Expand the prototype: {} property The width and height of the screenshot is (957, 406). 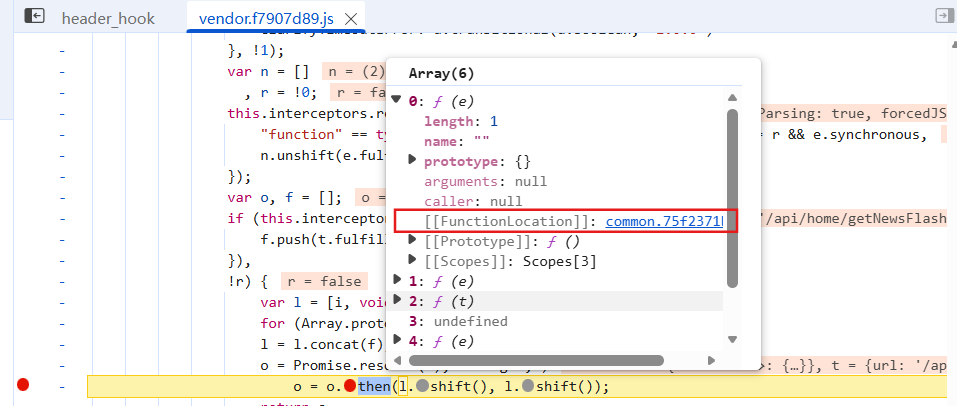pos(412,160)
